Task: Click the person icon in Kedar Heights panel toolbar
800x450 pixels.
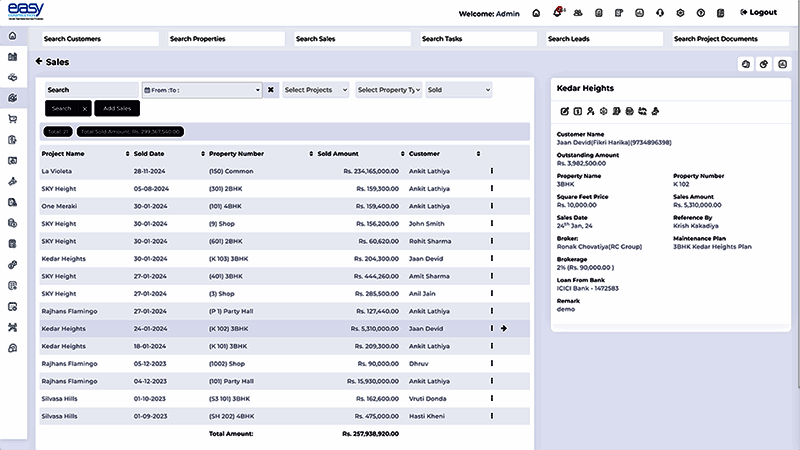Action: (590, 111)
